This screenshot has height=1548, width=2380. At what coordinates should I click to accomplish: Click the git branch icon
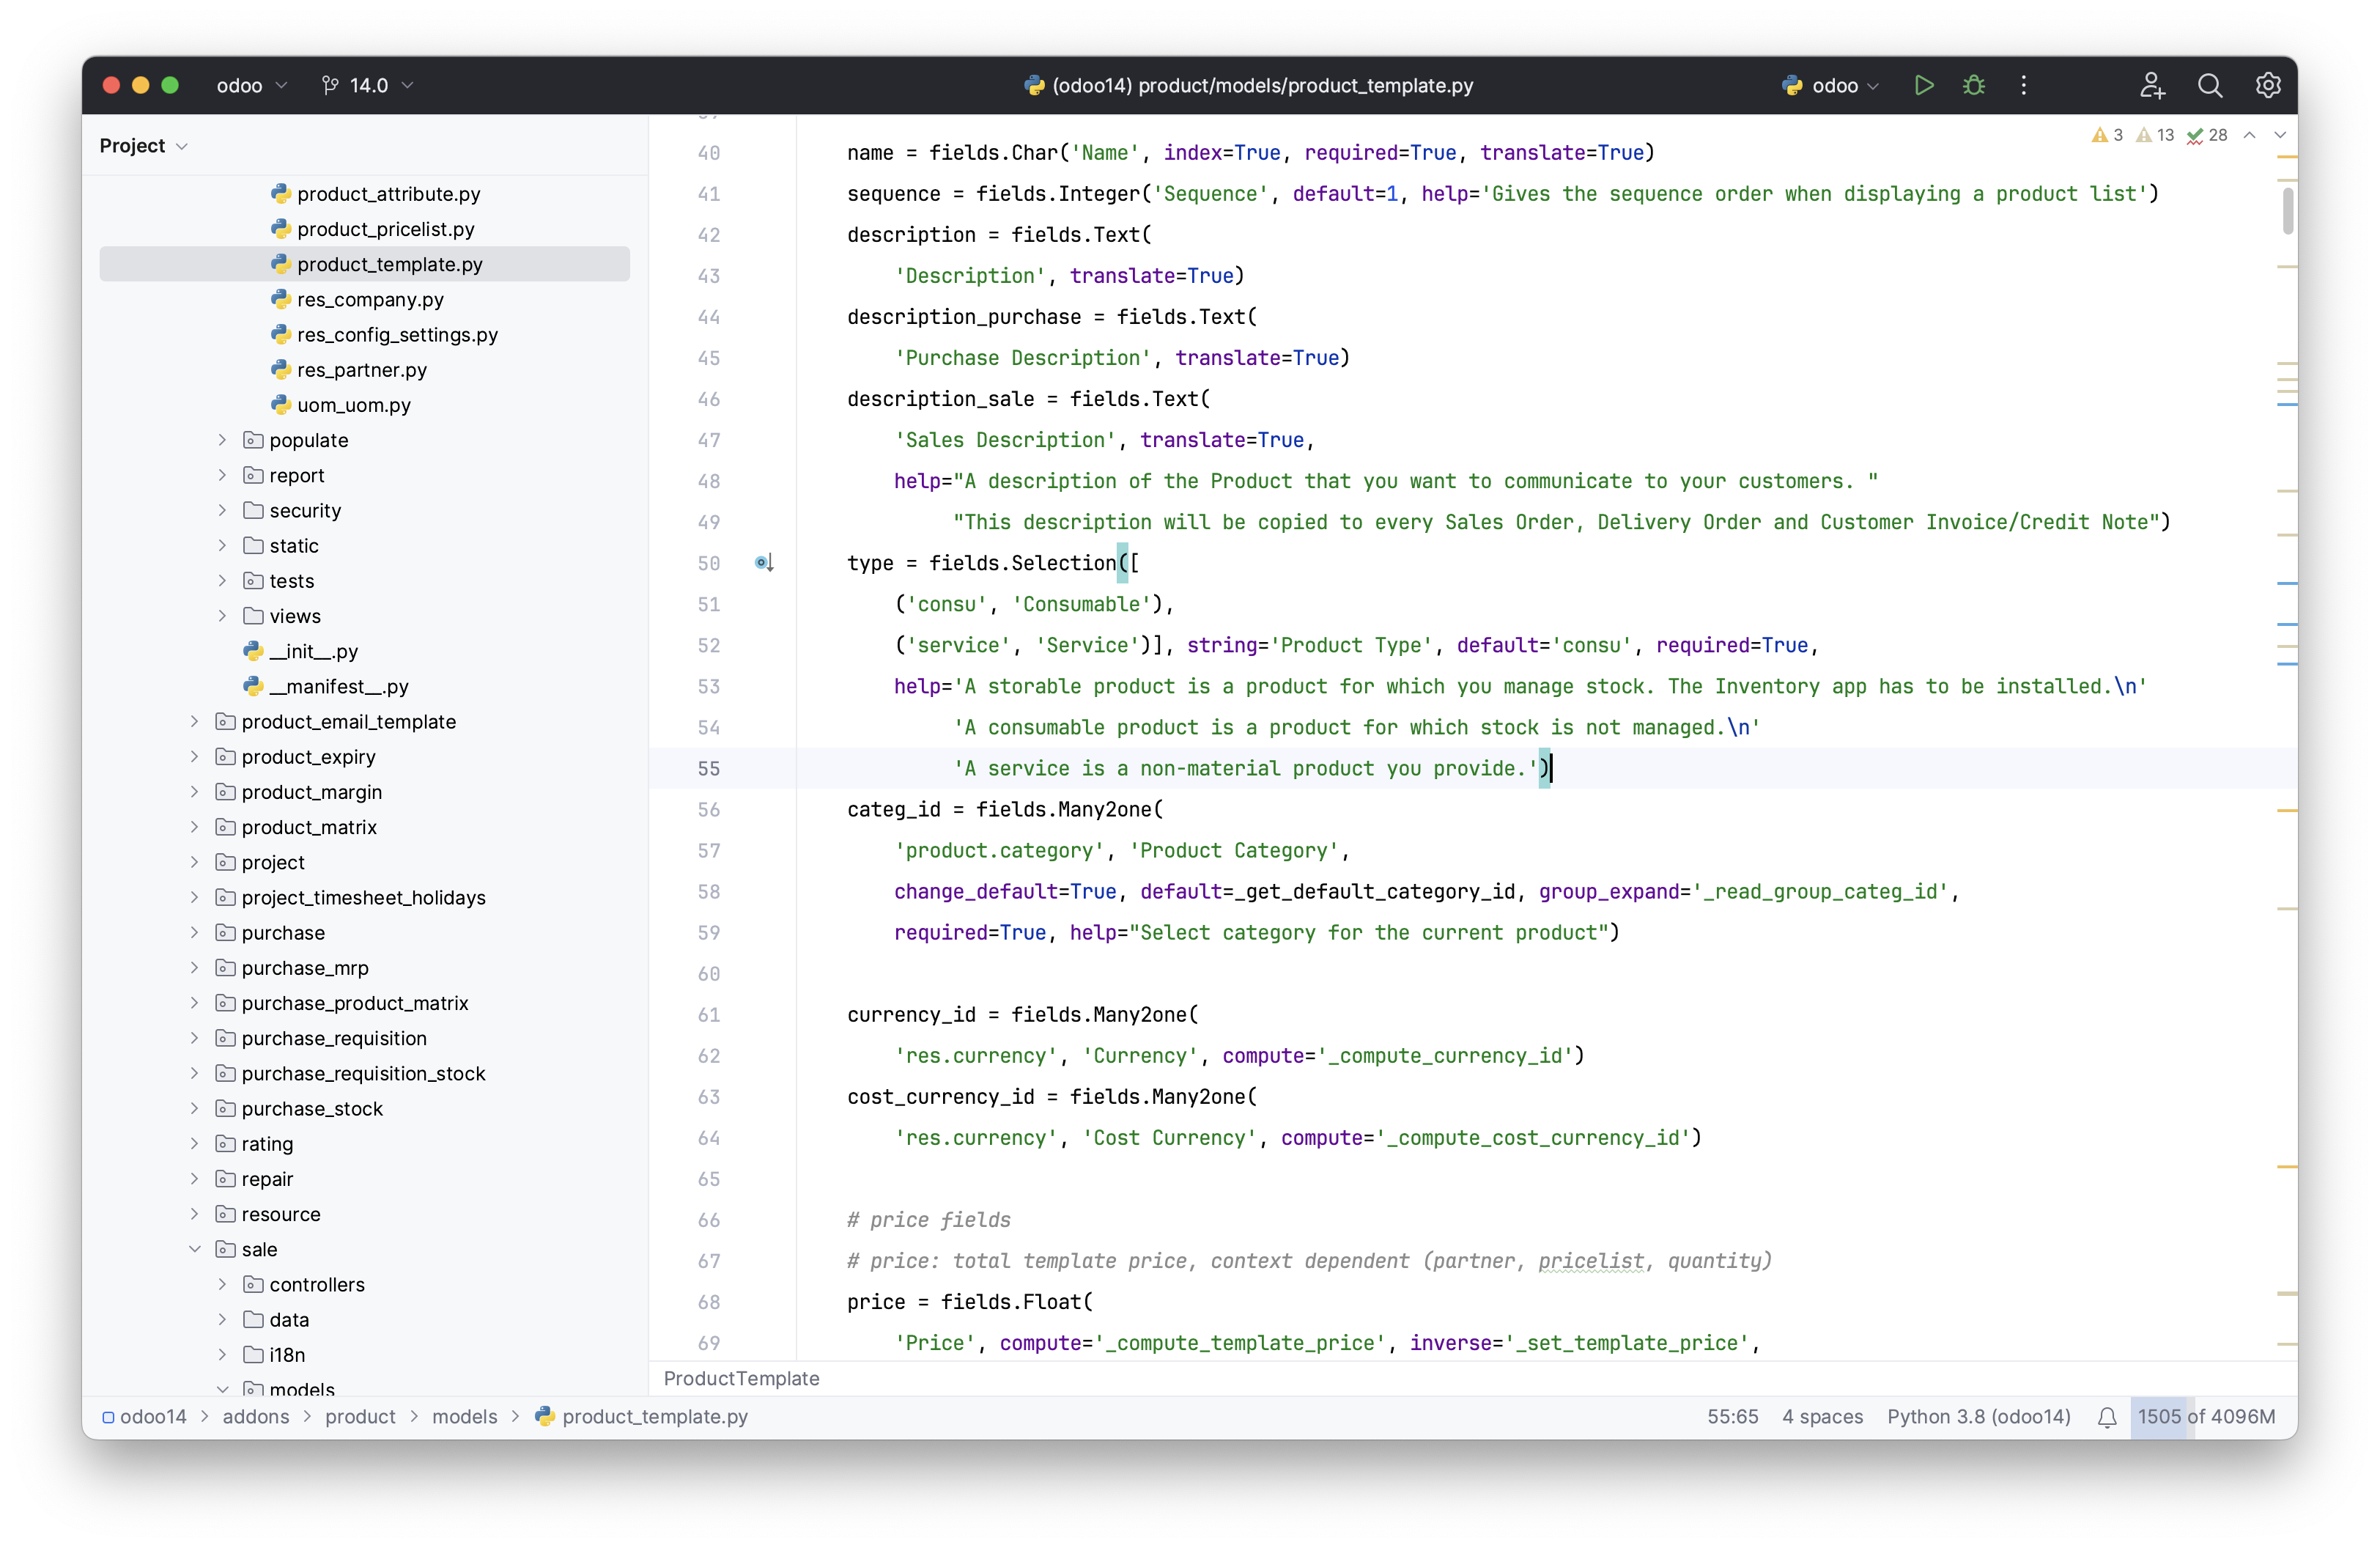coord(331,85)
